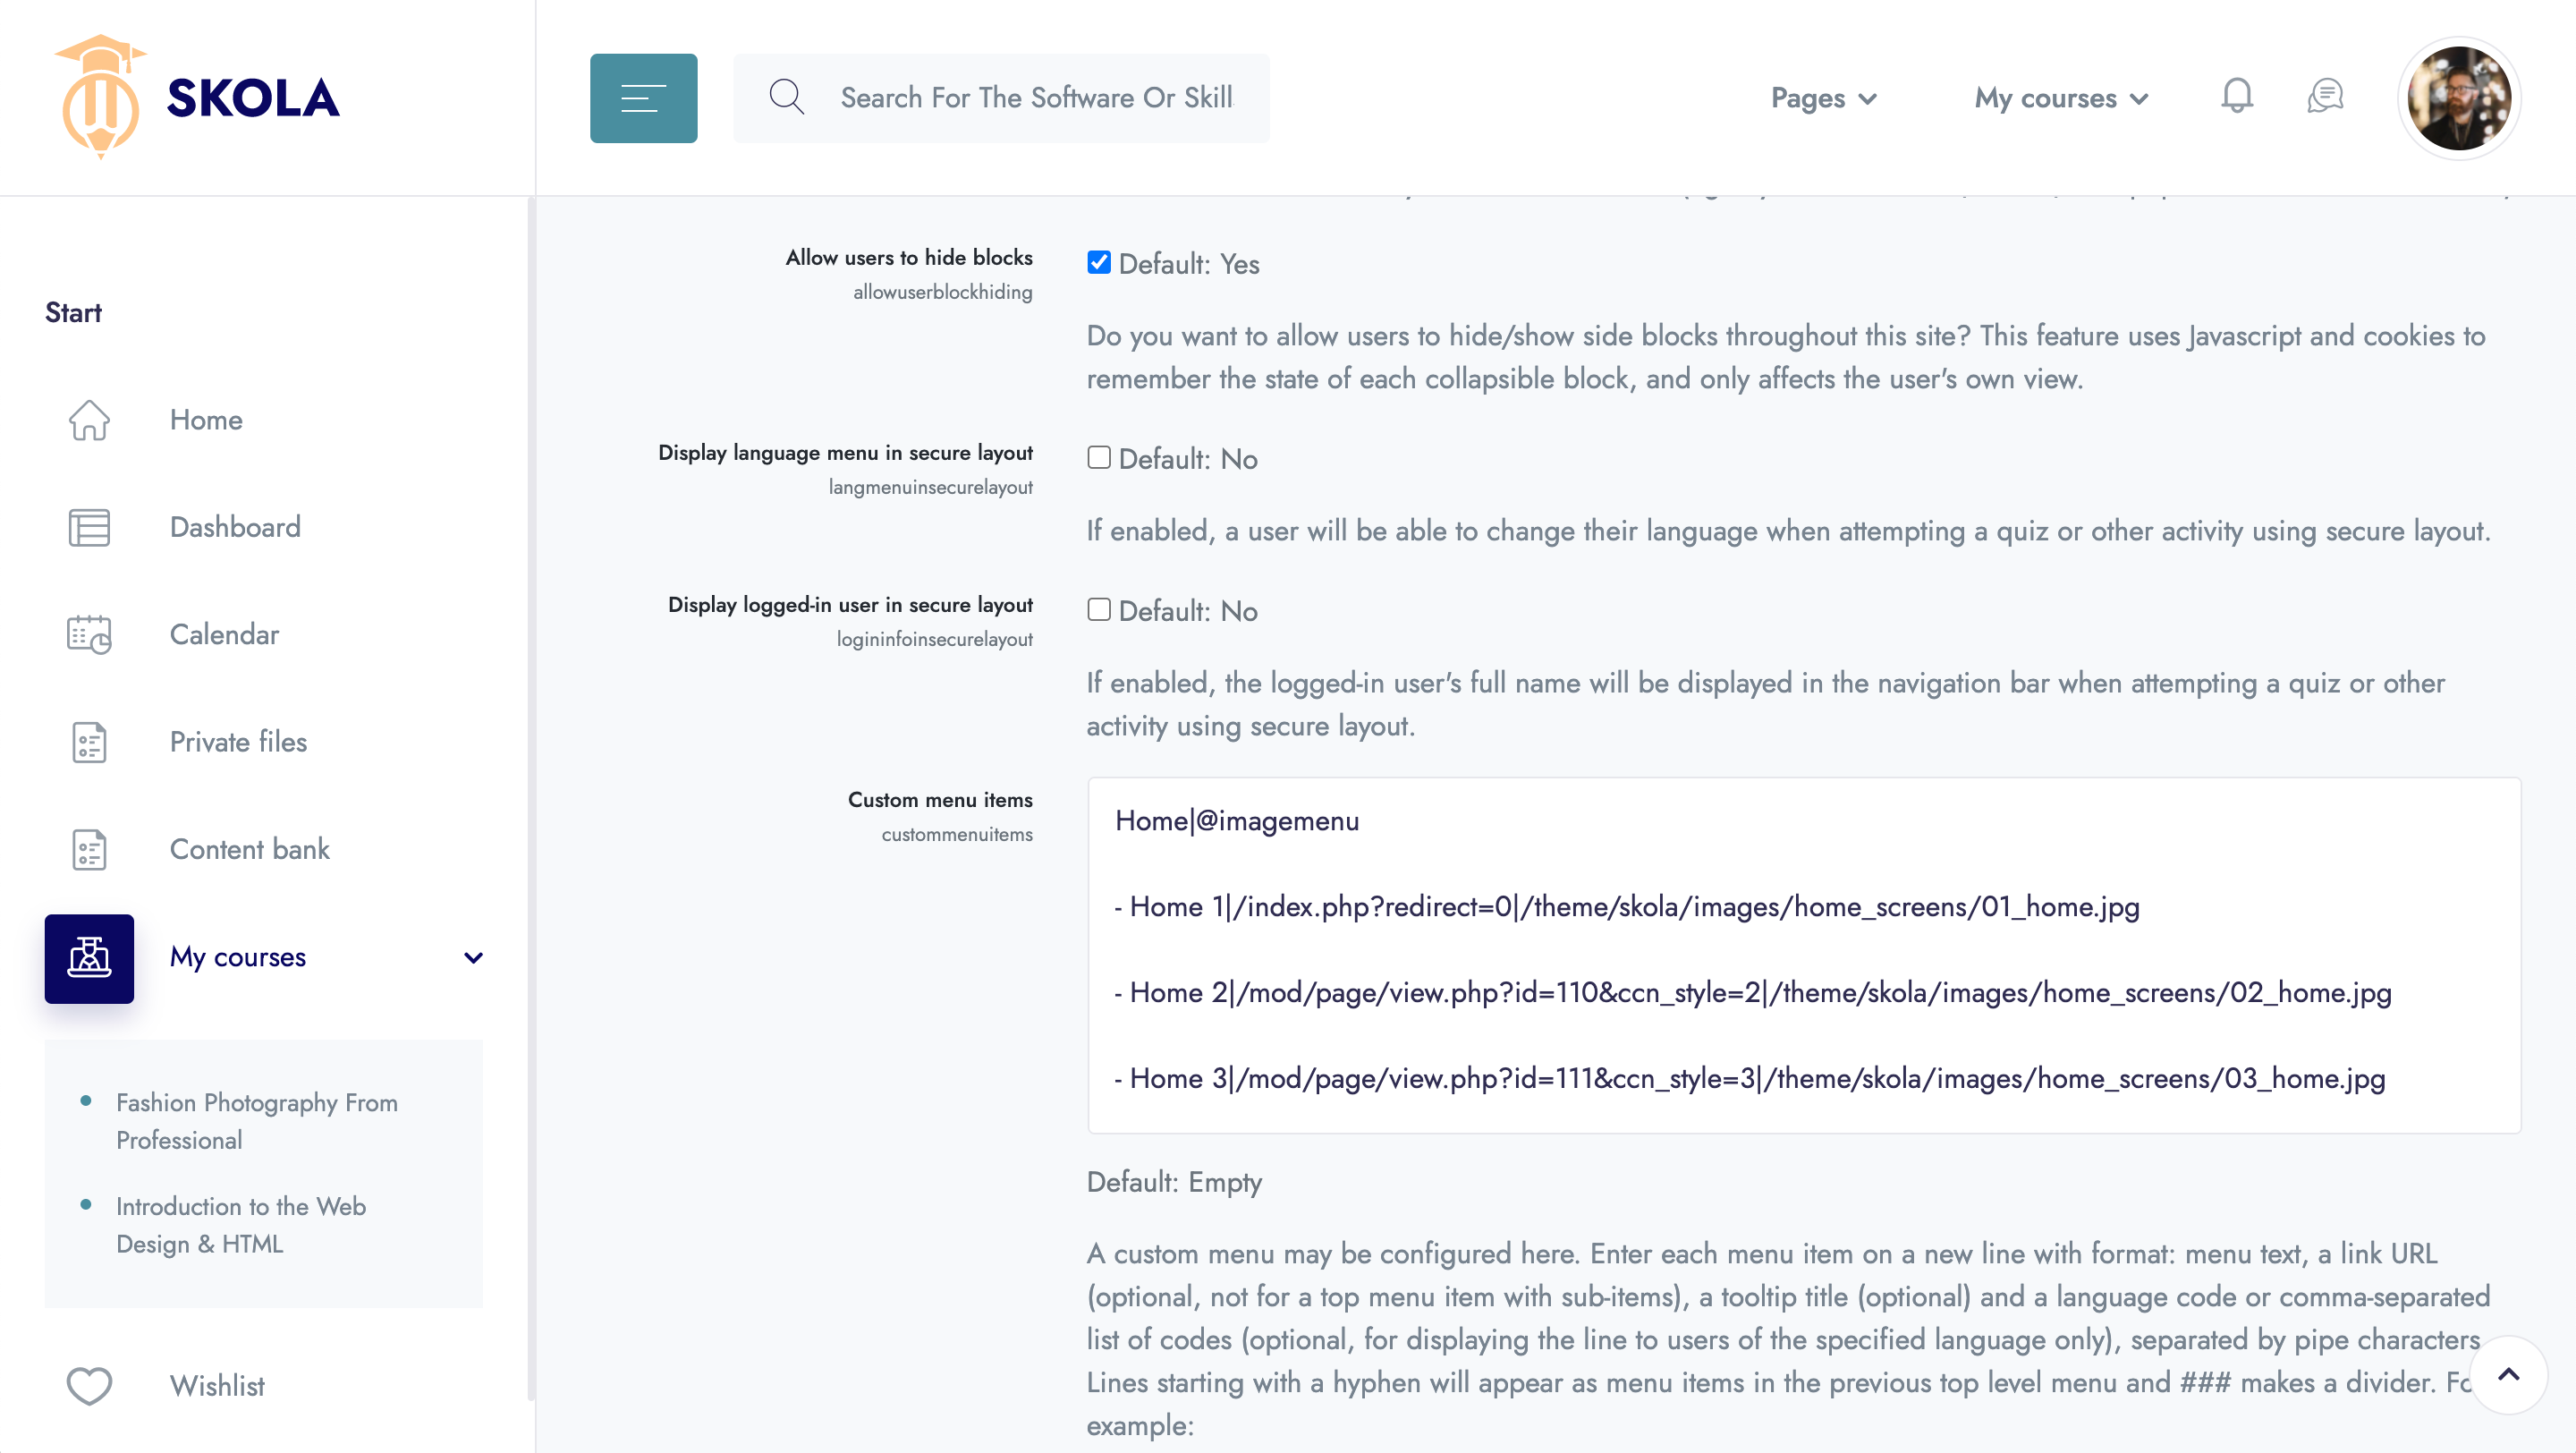Click the Custom menu items label
The width and height of the screenshot is (2576, 1453).
tap(940, 800)
